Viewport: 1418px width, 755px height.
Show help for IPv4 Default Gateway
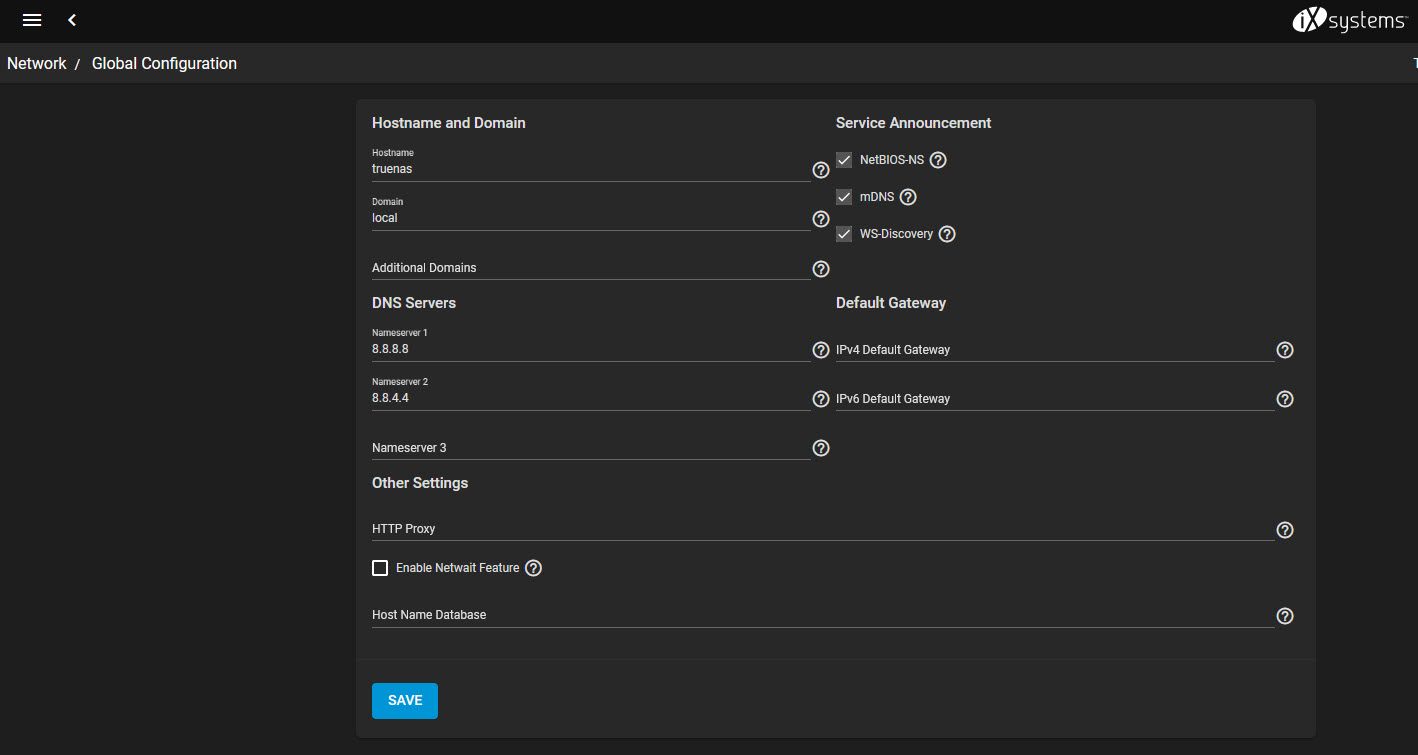(x=1285, y=350)
